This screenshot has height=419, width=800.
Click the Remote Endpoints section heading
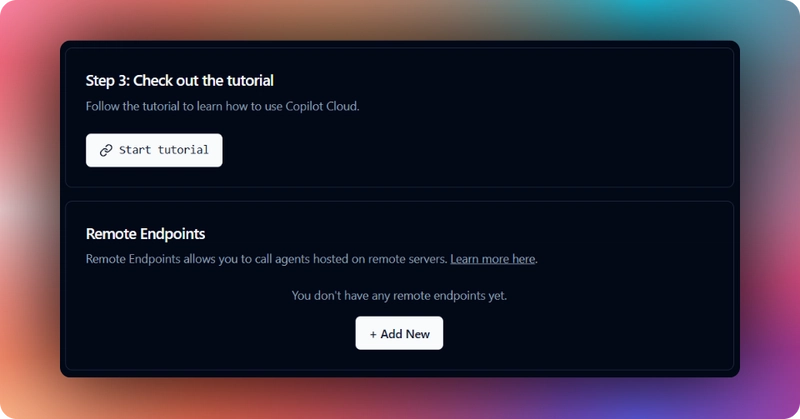pos(145,234)
